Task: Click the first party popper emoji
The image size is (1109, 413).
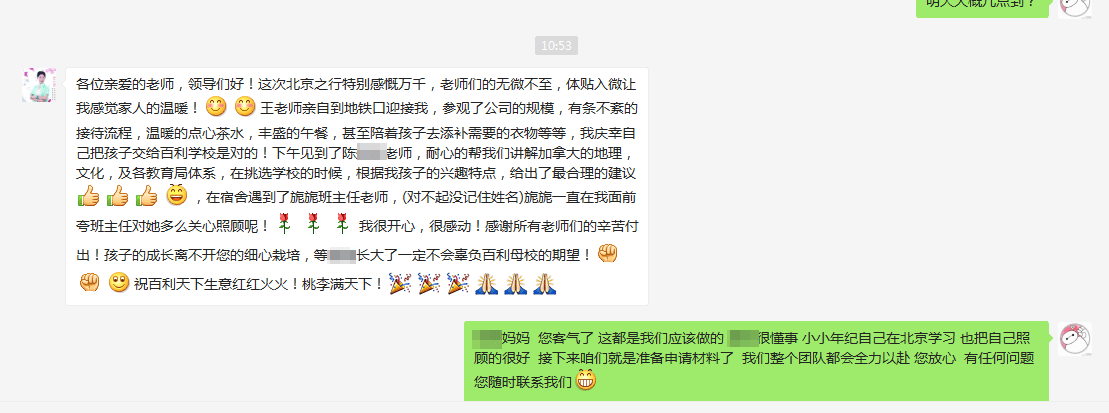Action: pos(400,284)
